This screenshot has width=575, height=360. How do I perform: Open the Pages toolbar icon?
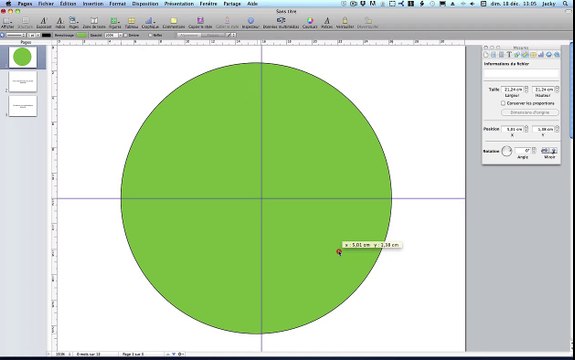[74, 22]
